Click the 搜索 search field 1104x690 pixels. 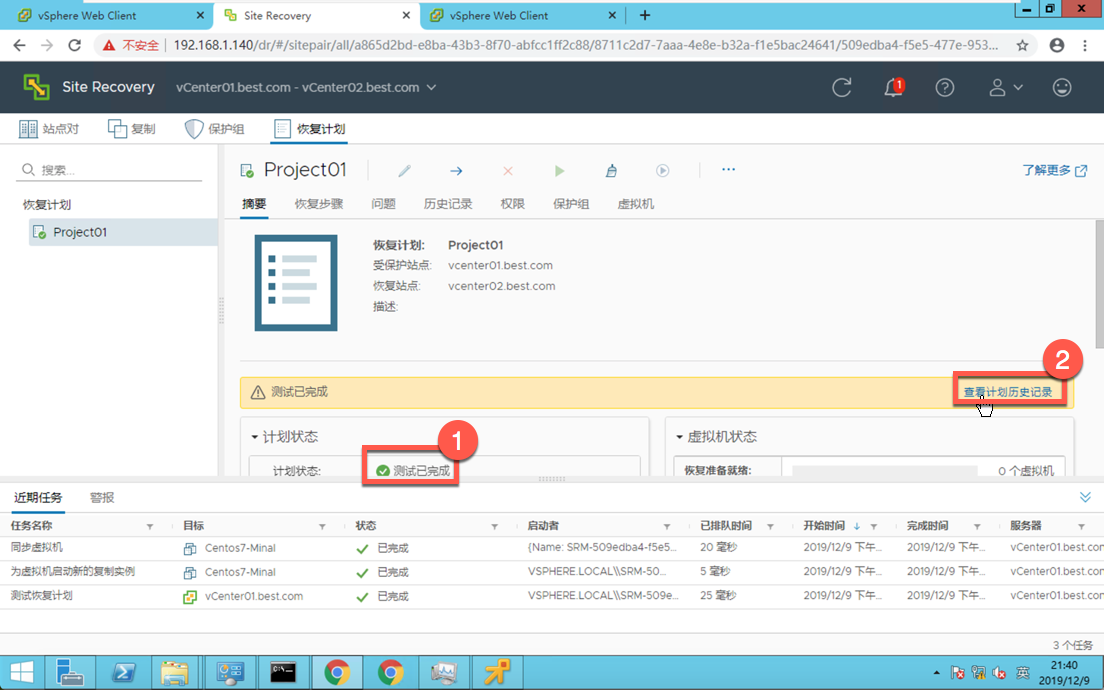tap(111, 170)
